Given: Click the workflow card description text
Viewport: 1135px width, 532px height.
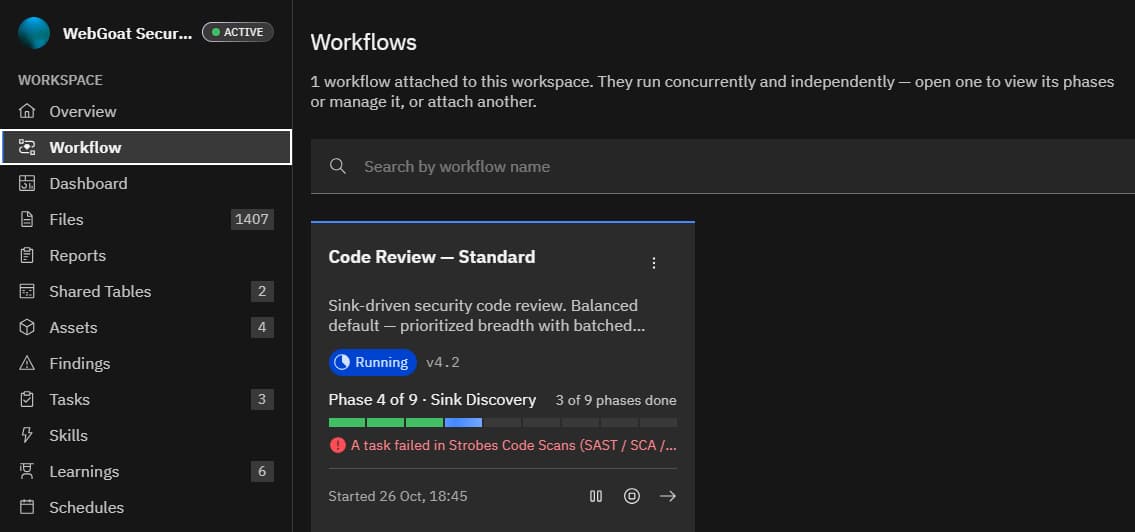Looking at the screenshot, I should [x=486, y=316].
